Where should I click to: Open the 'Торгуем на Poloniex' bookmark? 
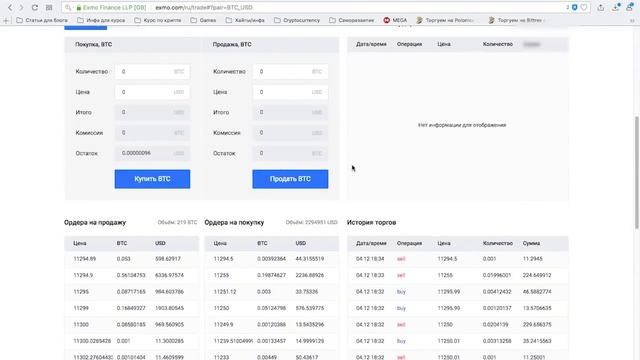(x=445, y=20)
